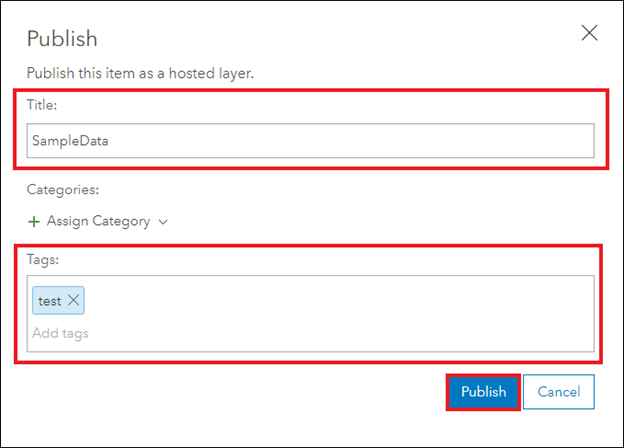Viewport: 624px width, 448px height.
Task: Click the SampleData text in Title field
Action: (70, 141)
